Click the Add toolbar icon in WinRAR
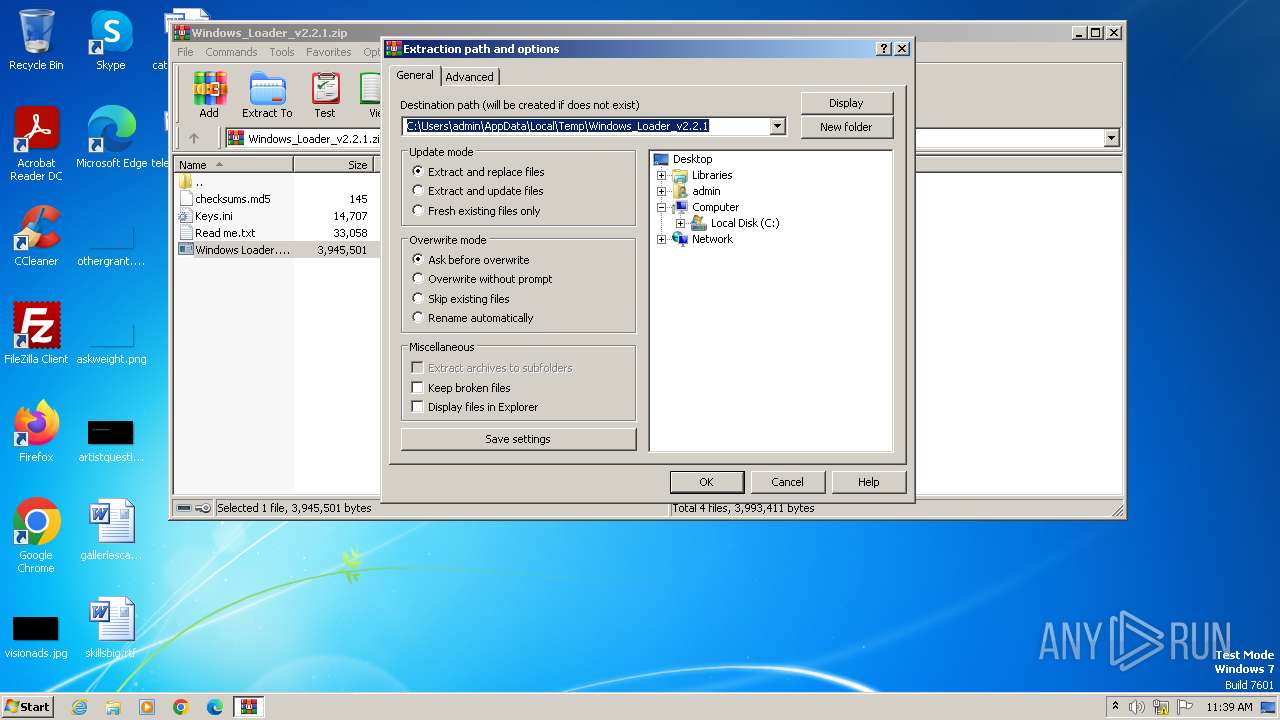The height and width of the screenshot is (720, 1280). coord(209,95)
